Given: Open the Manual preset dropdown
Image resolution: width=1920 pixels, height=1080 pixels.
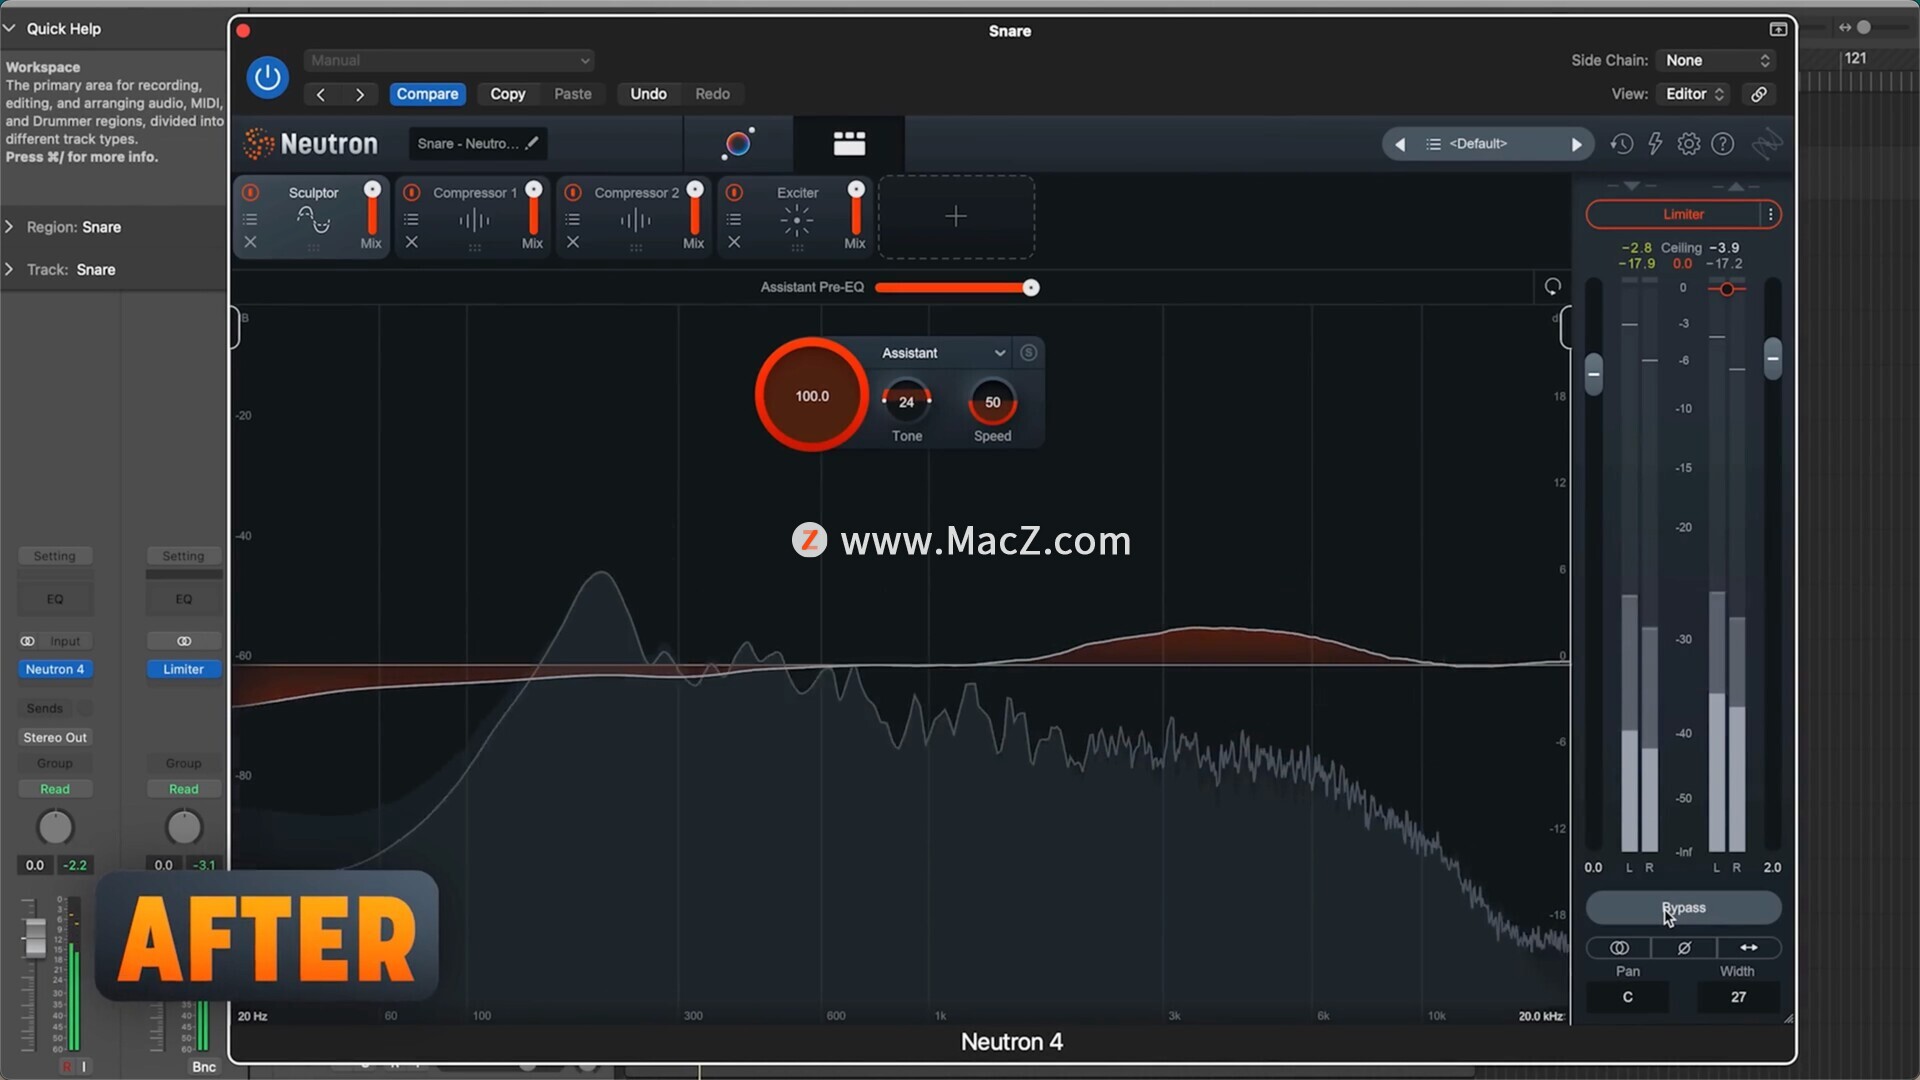Looking at the screenshot, I should [x=449, y=60].
